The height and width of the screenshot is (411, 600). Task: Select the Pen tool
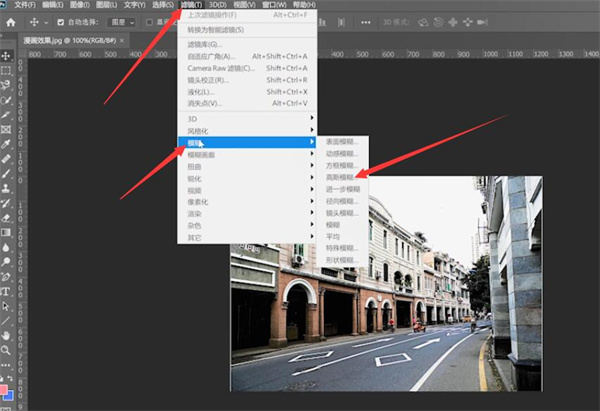click(6, 277)
